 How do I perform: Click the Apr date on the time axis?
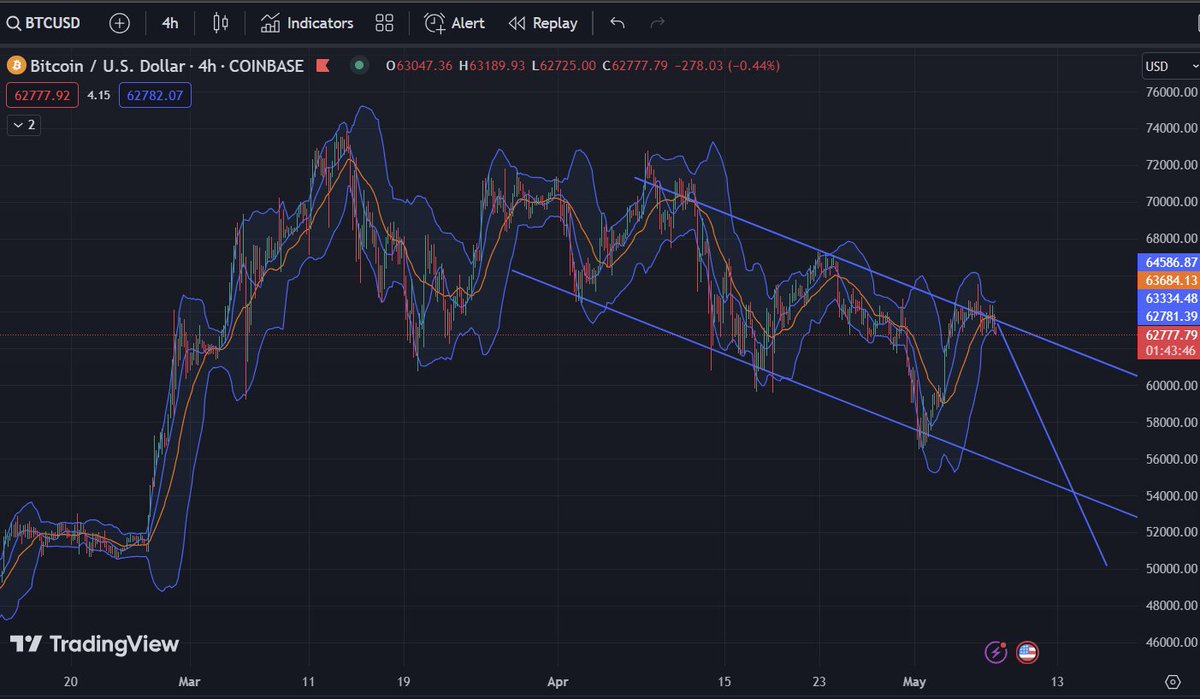point(560,680)
